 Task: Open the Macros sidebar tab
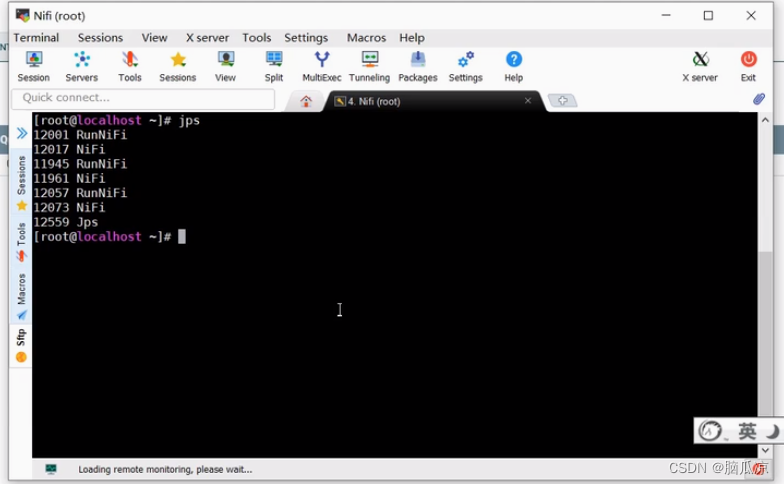click(x=22, y=296)
